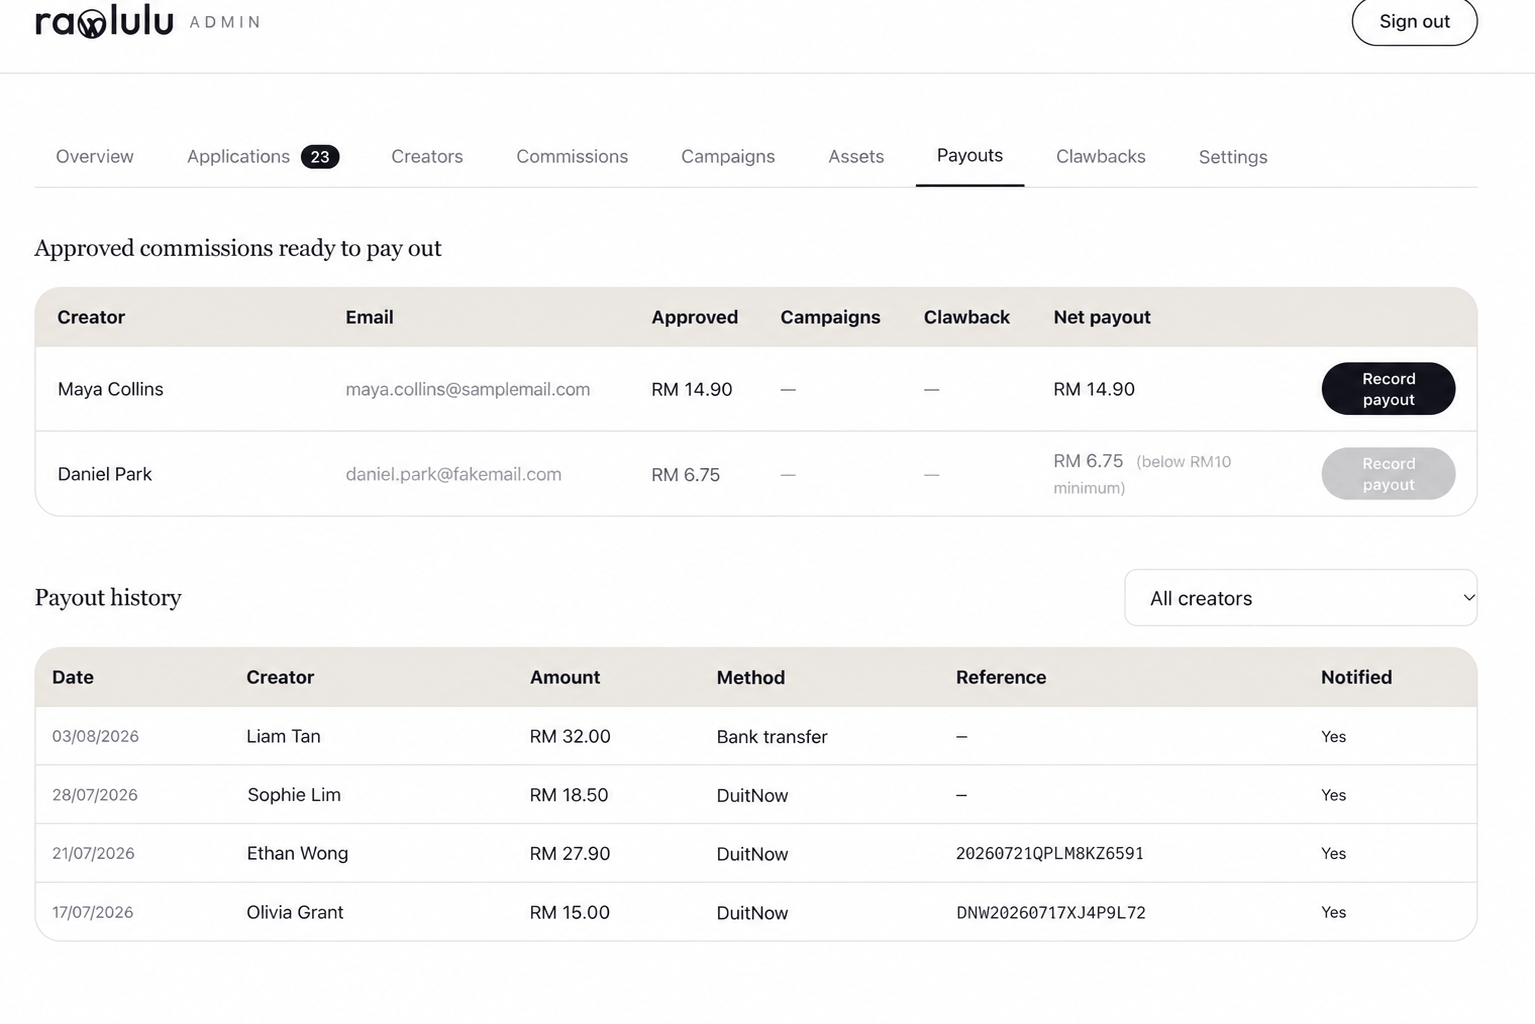Viewport: 1535px width, 1024px height.
Task: Click Bank transfer method for Liam Tan
Action: click(772, 737)
